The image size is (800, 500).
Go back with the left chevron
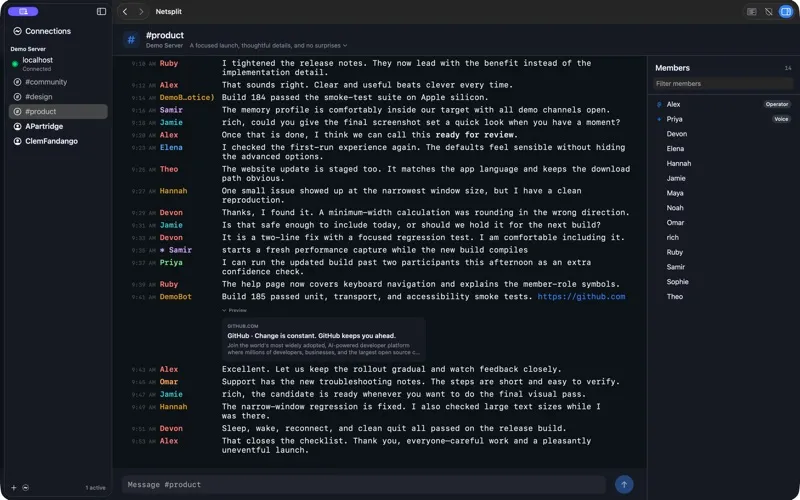pos(125,11)
